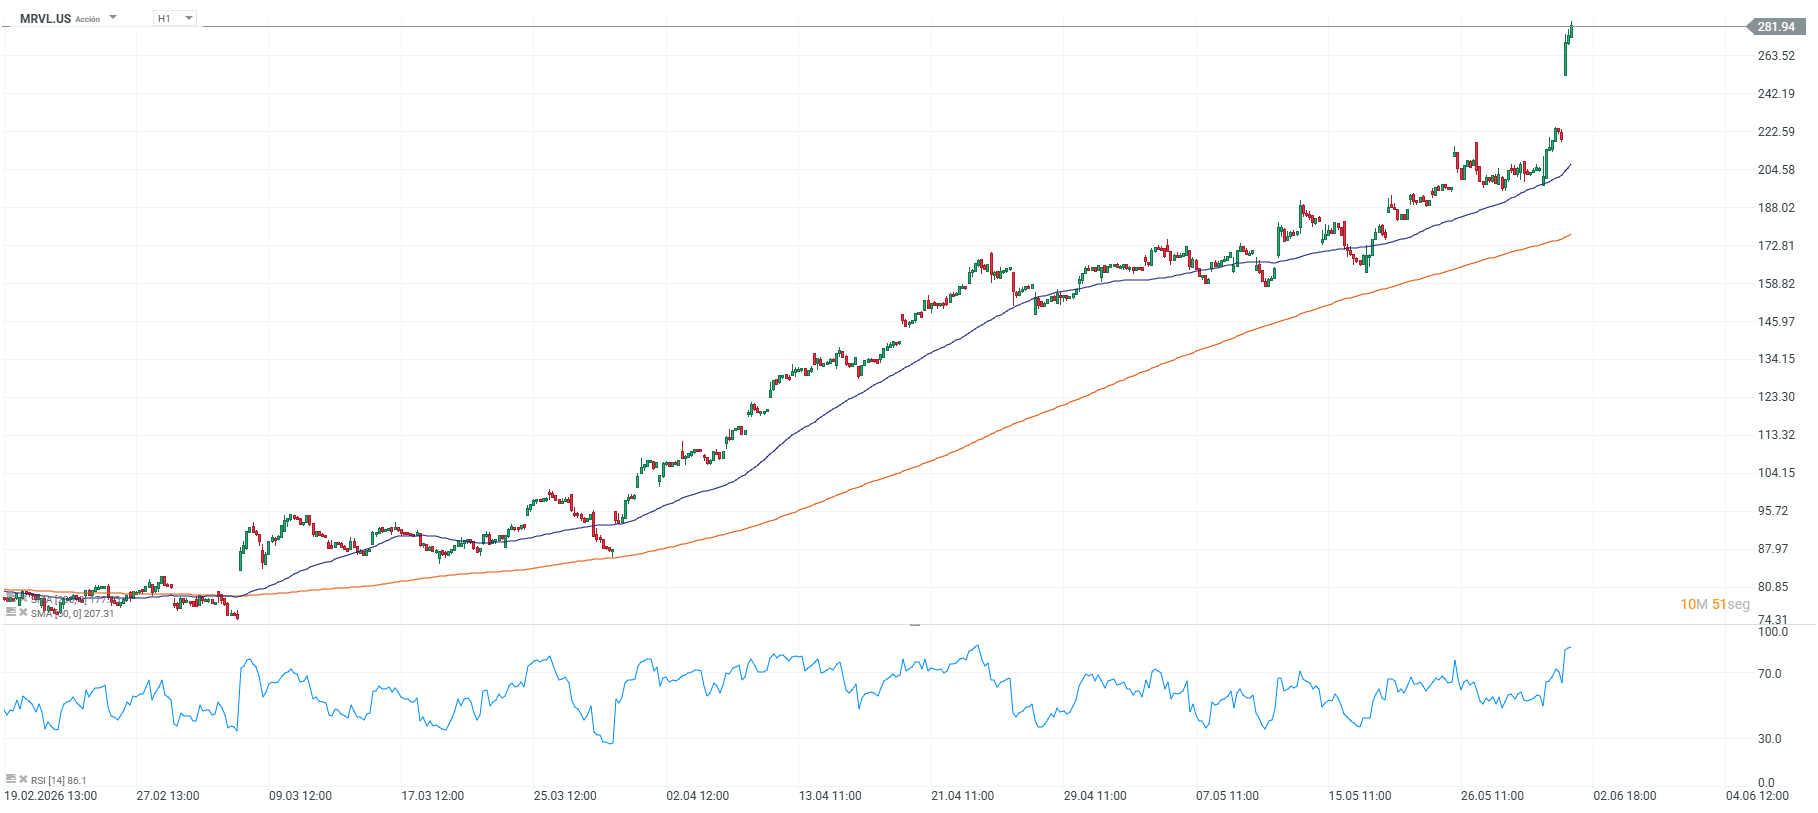1818x813 pixels.
Task: Click the 145.97 price axis label
Action: coord(1776,322)
